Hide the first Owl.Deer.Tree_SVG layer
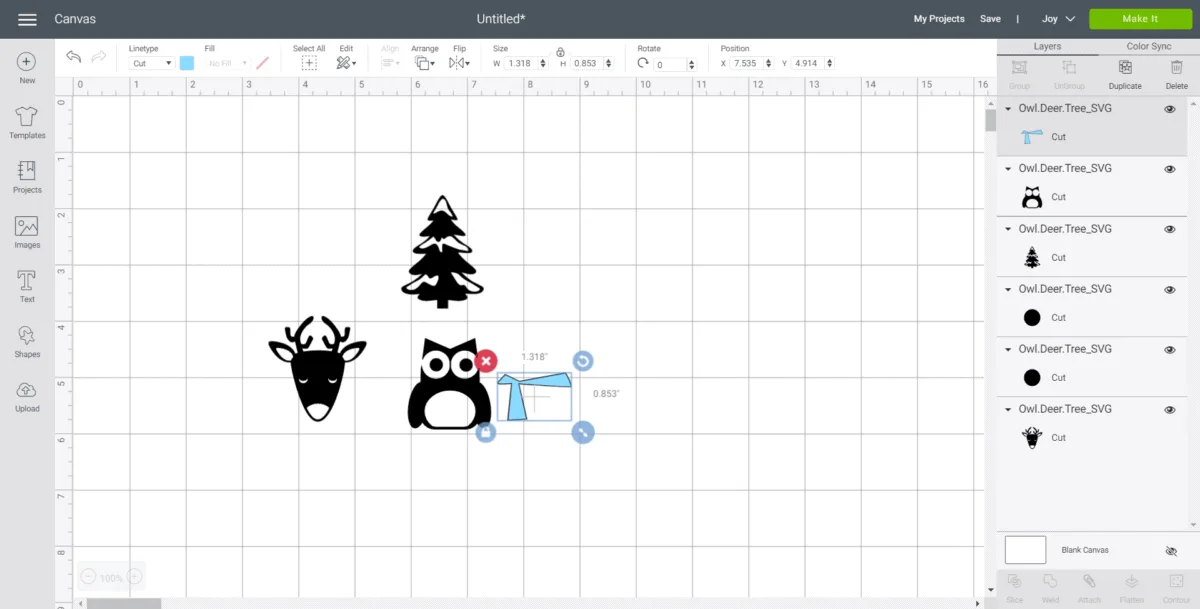Image resolution: width=1200 pixels, height=609 pixels. point(1169,109)
